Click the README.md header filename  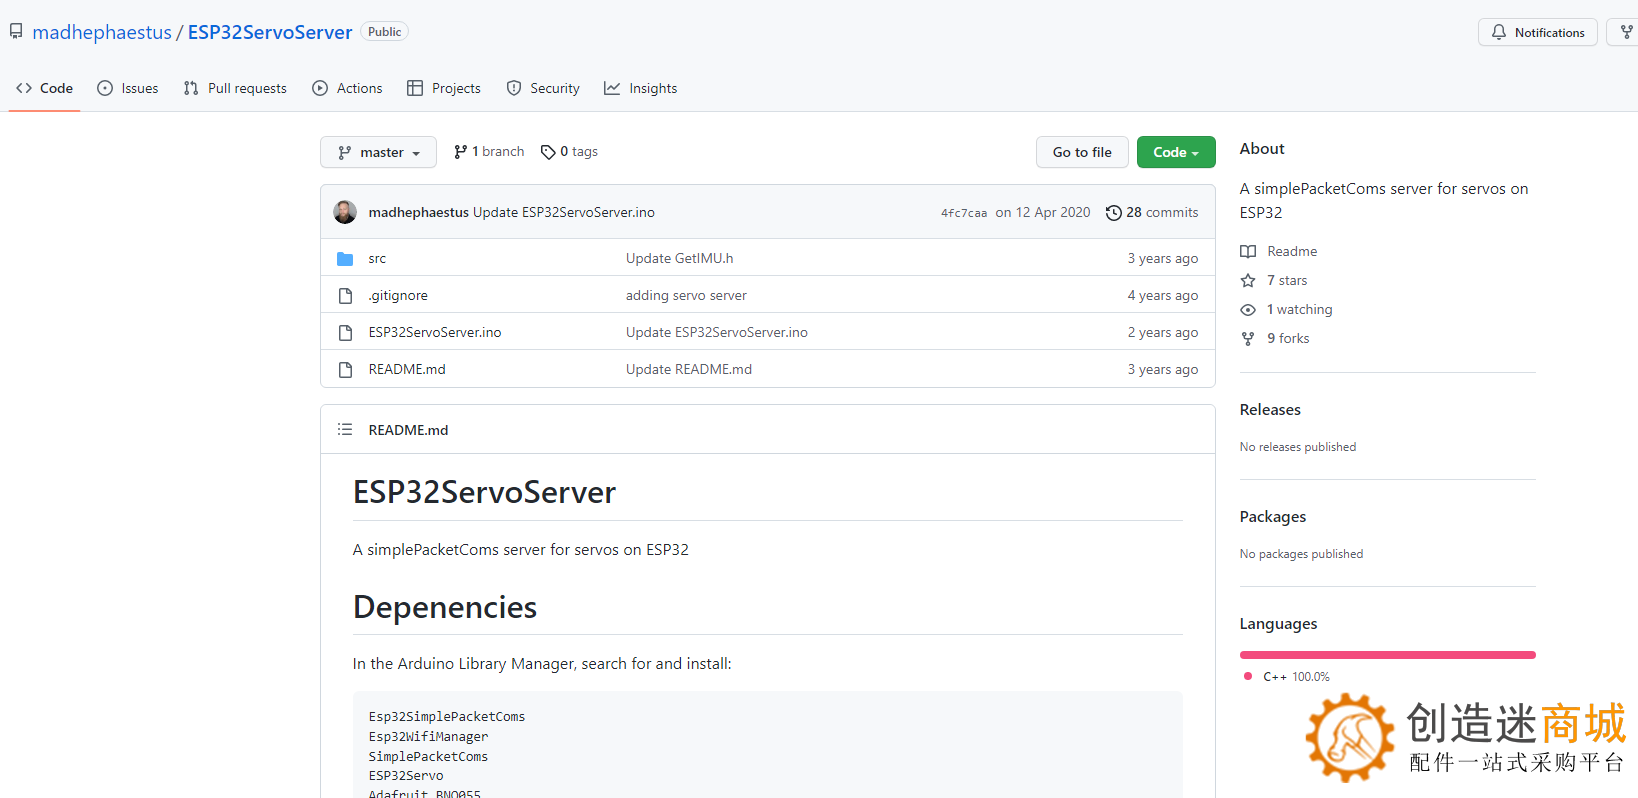point(408,430)
